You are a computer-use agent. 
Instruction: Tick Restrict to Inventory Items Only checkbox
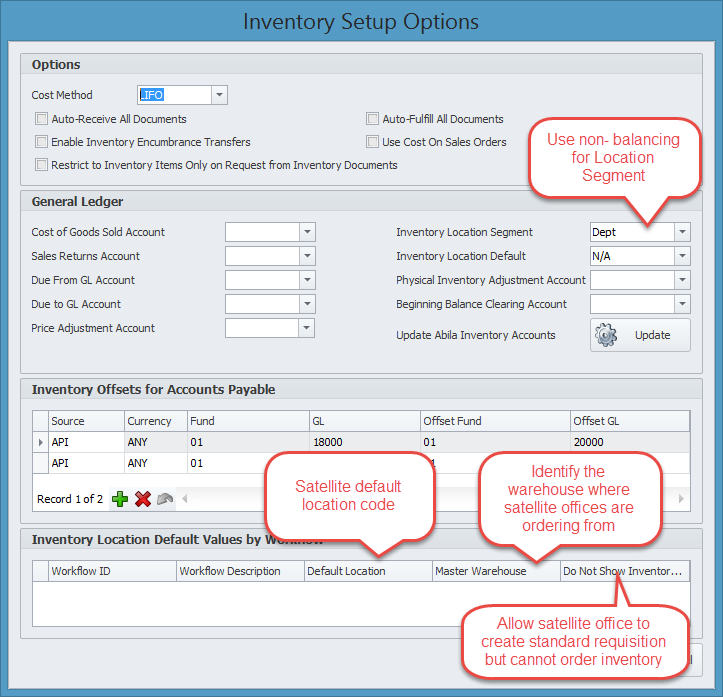[42, 165]
